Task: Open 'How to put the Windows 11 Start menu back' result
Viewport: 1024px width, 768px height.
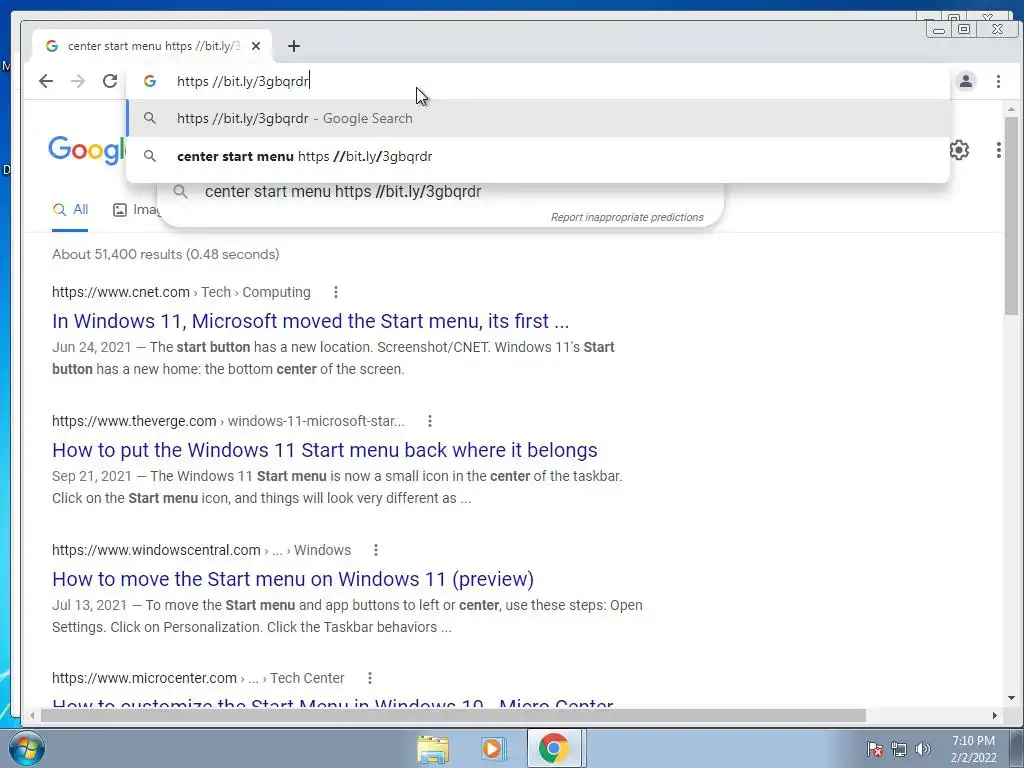Action: [x=325, y=450]
